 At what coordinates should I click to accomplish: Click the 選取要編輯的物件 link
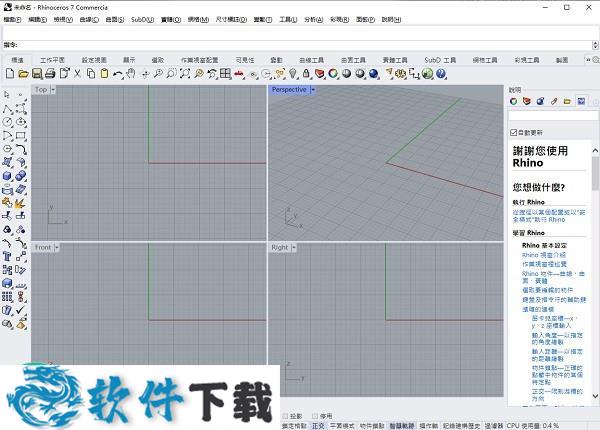click(548, 290)
